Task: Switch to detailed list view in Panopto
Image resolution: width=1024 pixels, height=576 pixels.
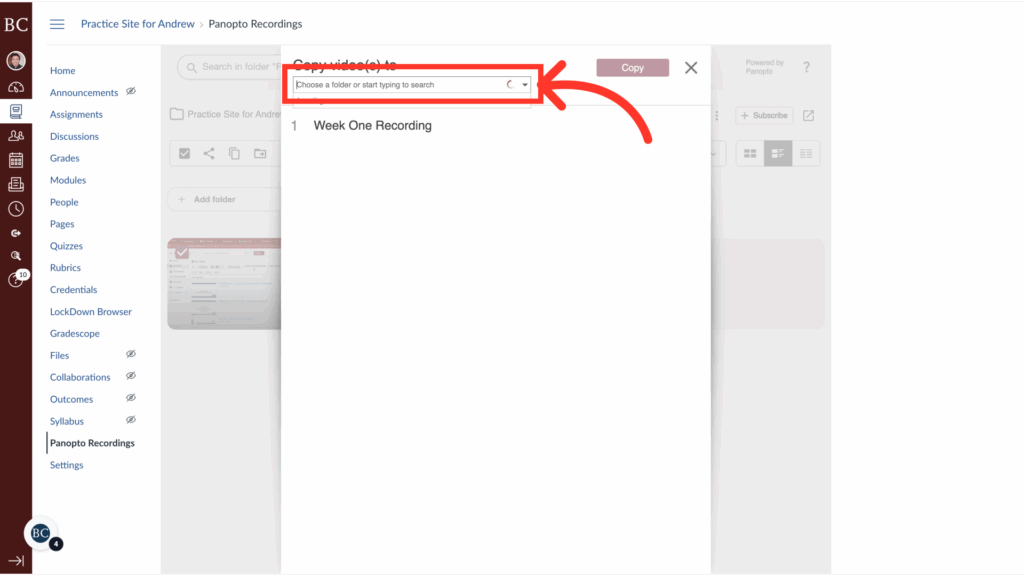Action: [x=806, y=152]
